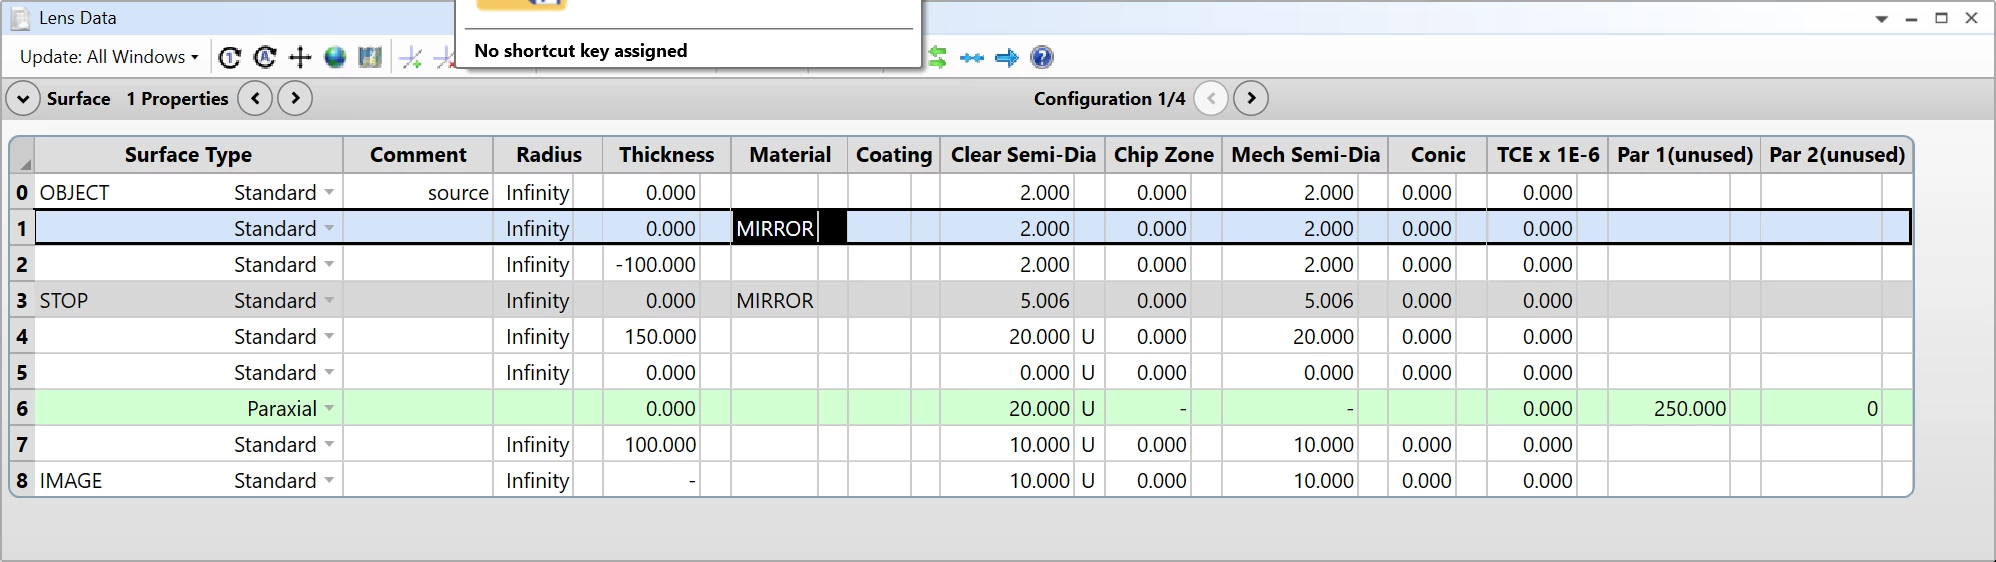Click the U solve cell for row 6 semi-dia
This screenshot has width=1996, height=562.
click(1088, 408)
